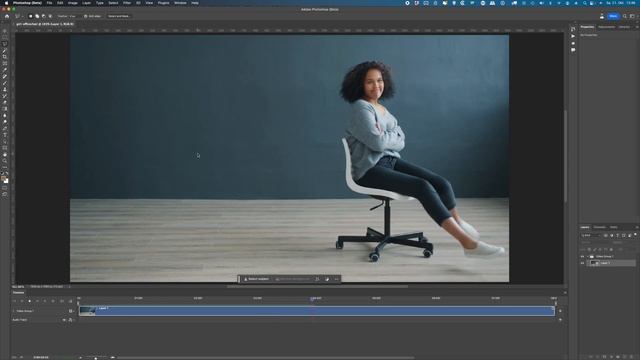Viewport: 640px width, 360px height.
Task: Choose the Subtract from selection mode icon
Action: [x=44, y=16]
